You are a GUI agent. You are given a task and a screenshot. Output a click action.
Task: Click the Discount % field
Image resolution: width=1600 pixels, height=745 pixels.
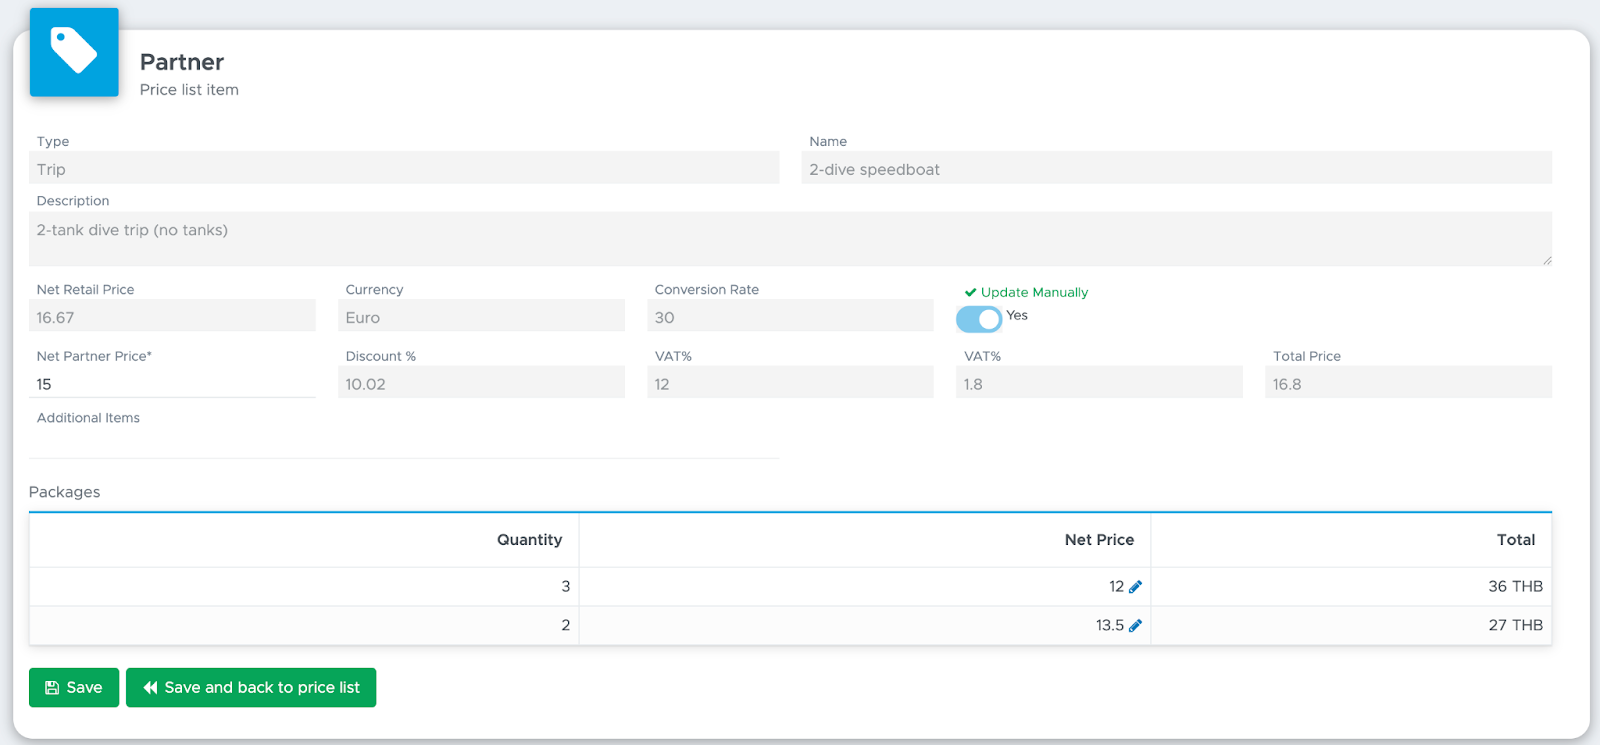tap(481, 383)
